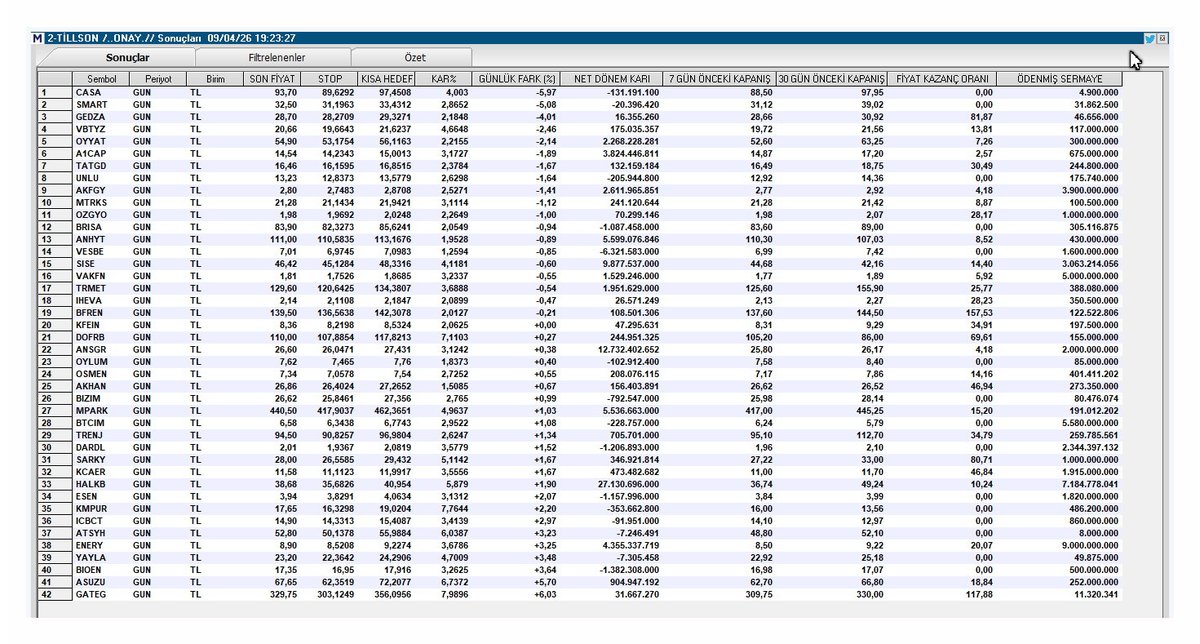The width and height of the screenshot is (1200, 644).
Task: Click the 157,53 price earnings value
Action: [x=977, y=312]
